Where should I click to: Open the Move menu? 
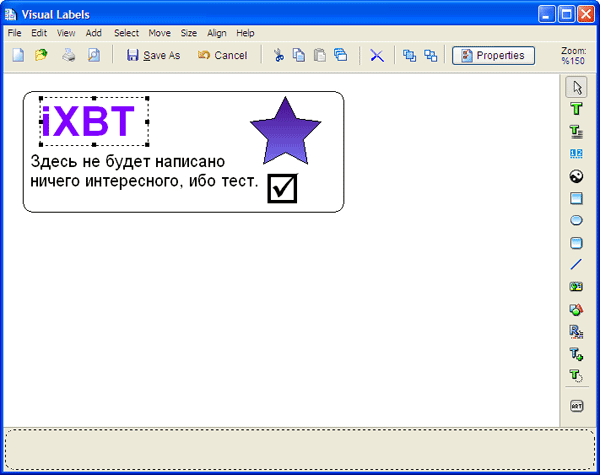pos(160,33)
